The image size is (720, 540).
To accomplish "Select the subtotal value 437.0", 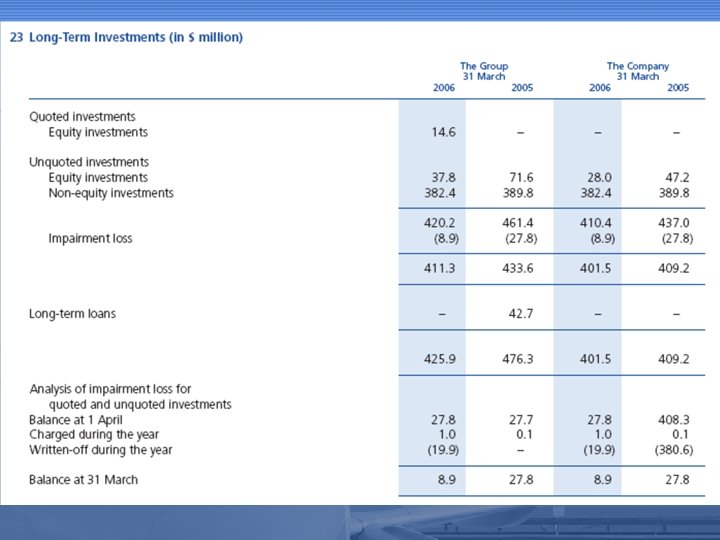I will (x=674, y=223).
